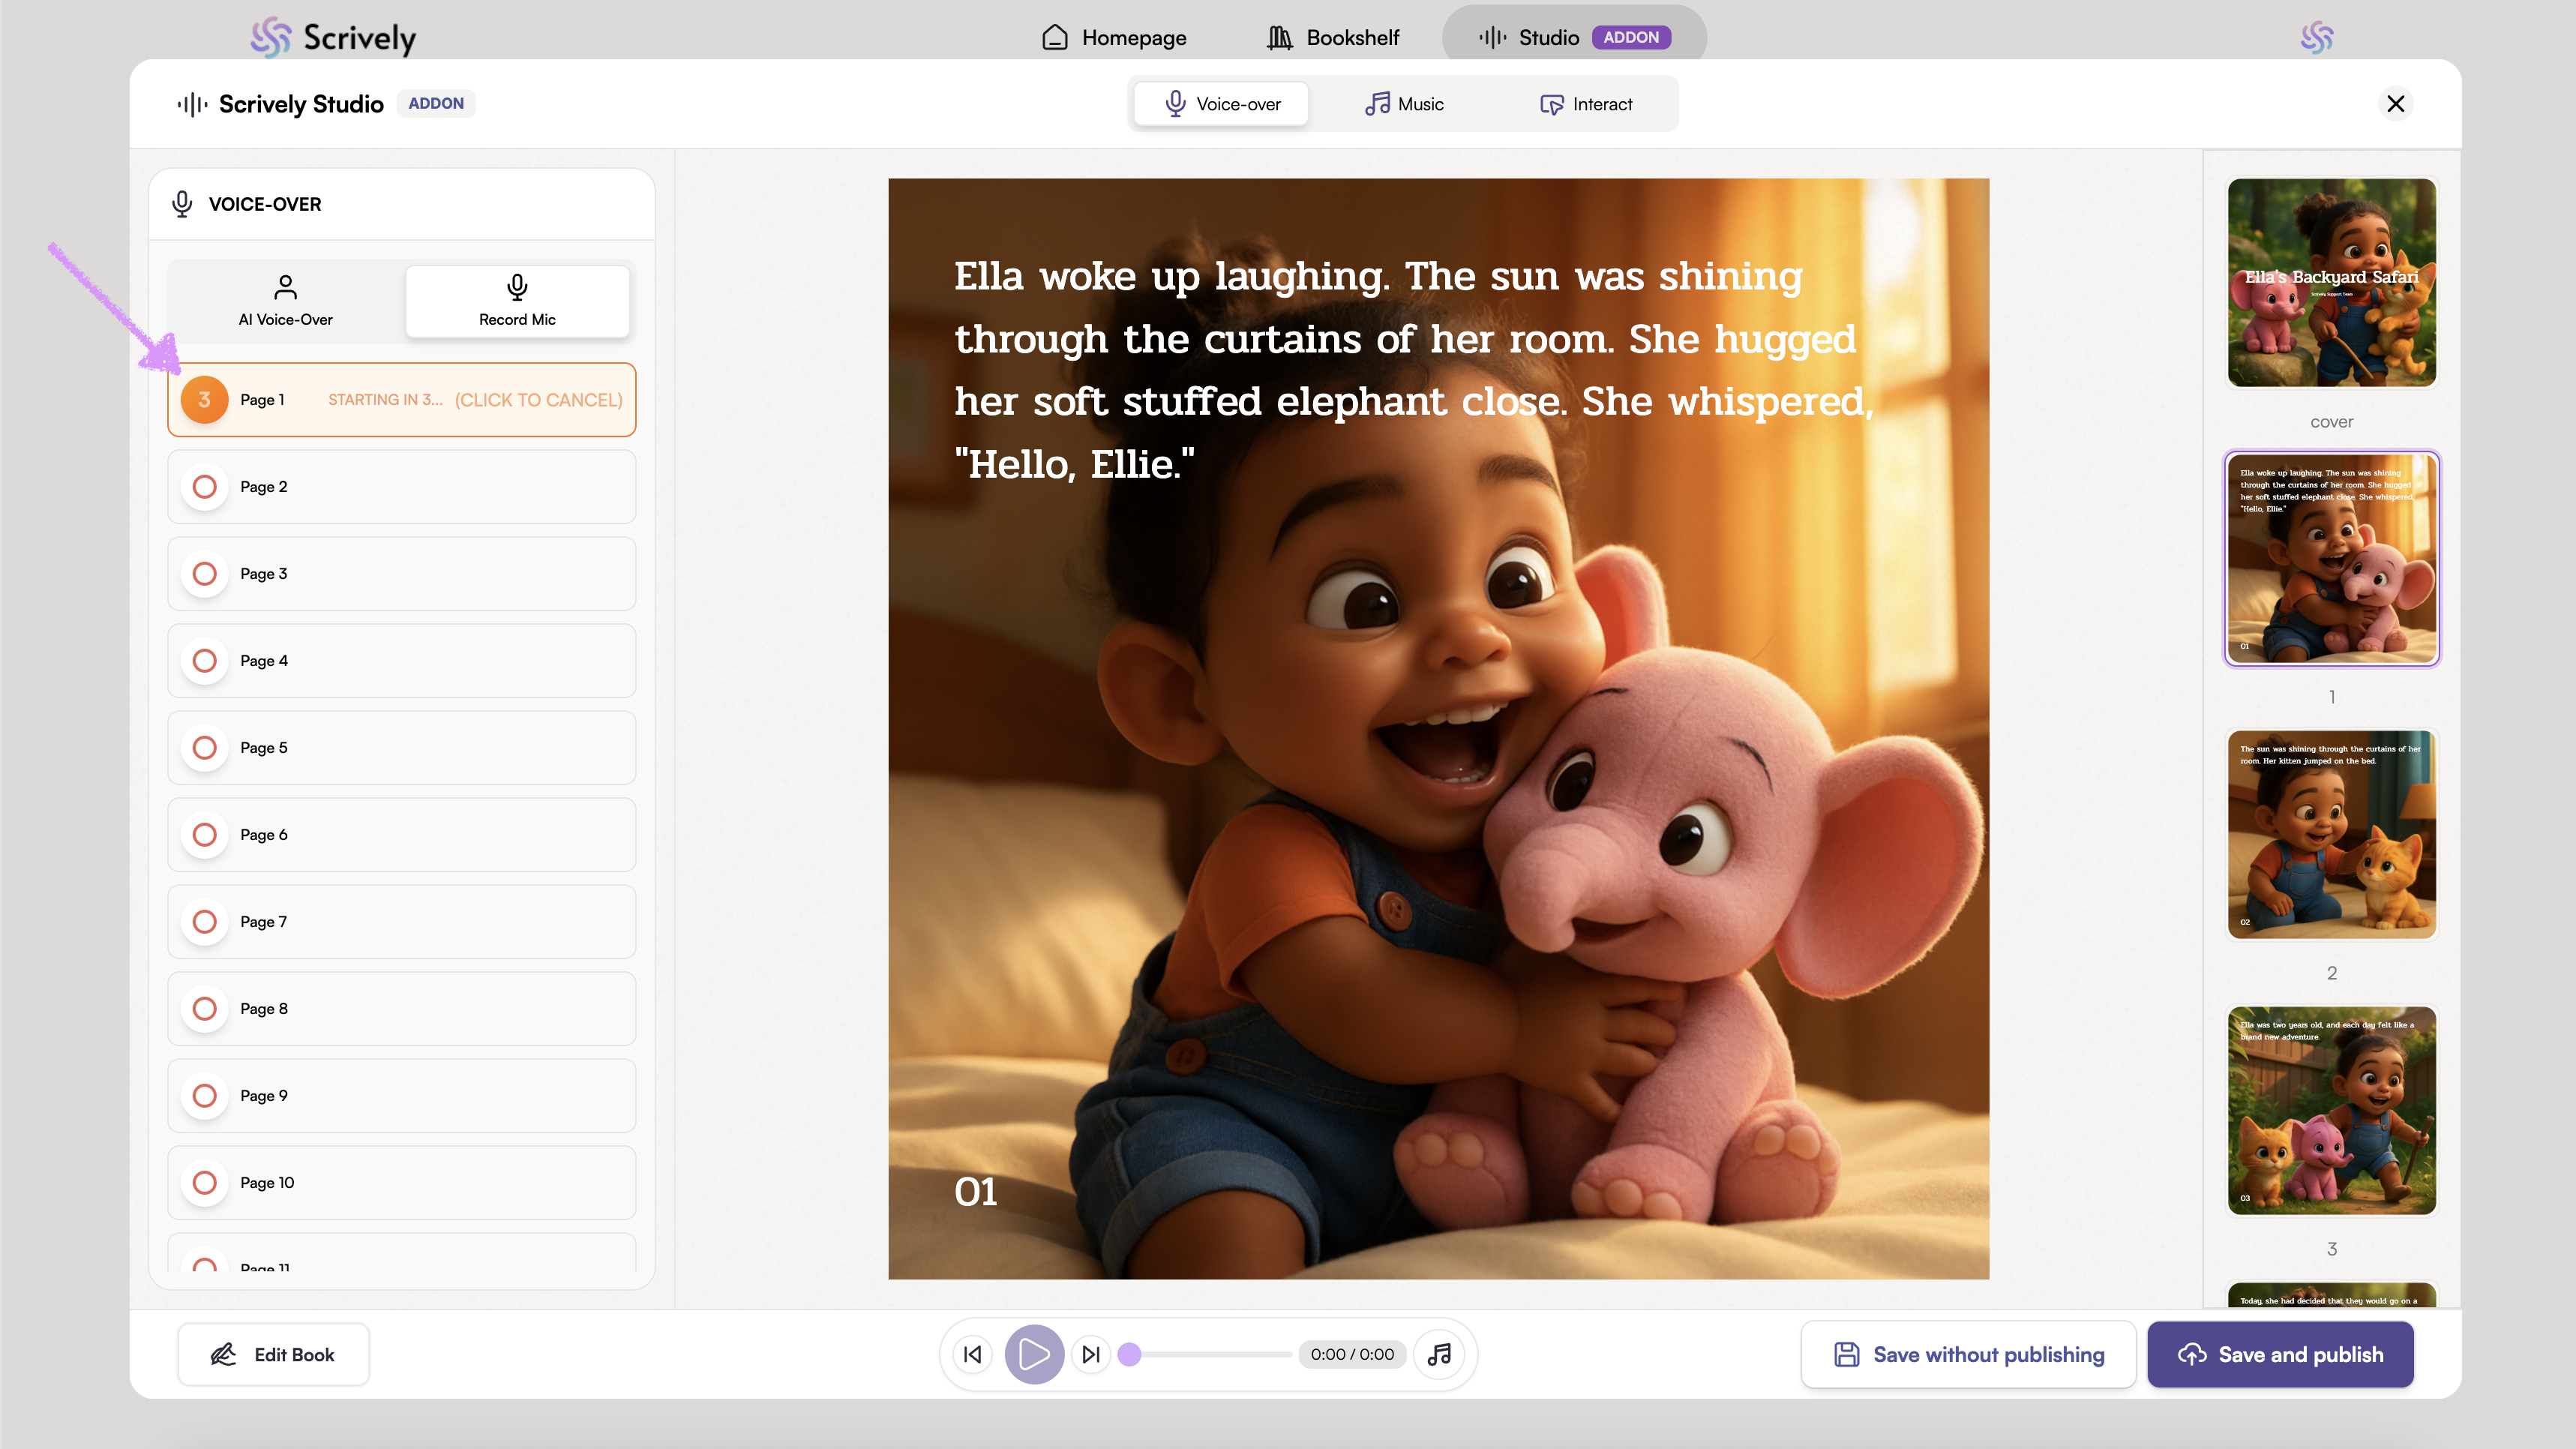This screenshot has height=1449, width=2576.
Task: Cancel the Page 1 recording countdown
Action: pyautogui.click(x=538, y=400)
